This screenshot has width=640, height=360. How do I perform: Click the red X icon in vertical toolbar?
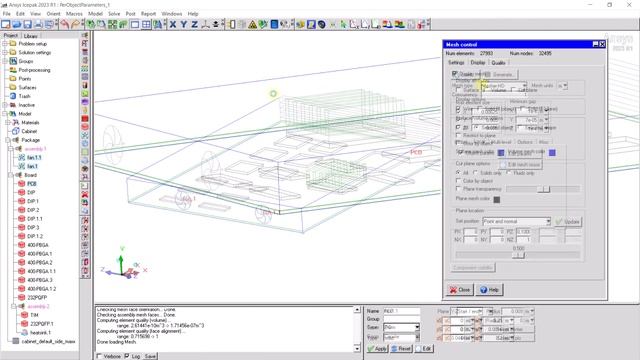coord(85,194)
